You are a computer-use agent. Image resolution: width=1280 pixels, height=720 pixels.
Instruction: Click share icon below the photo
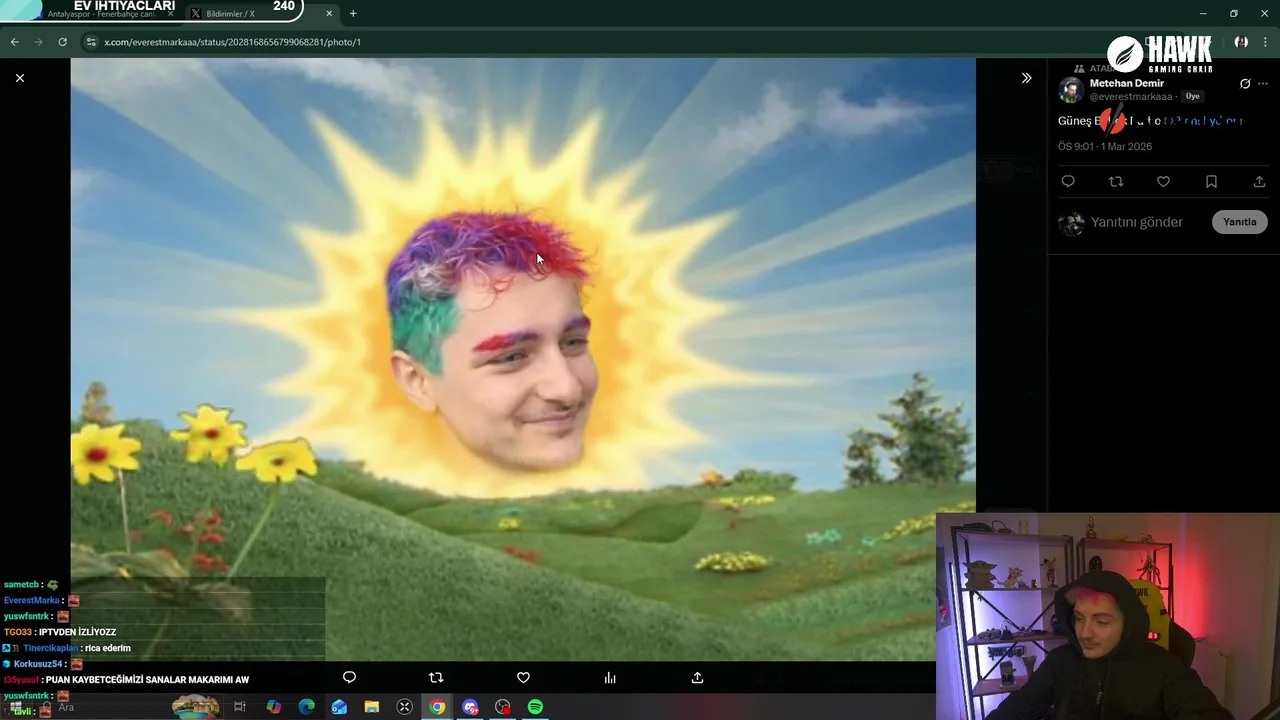(697, 678)
